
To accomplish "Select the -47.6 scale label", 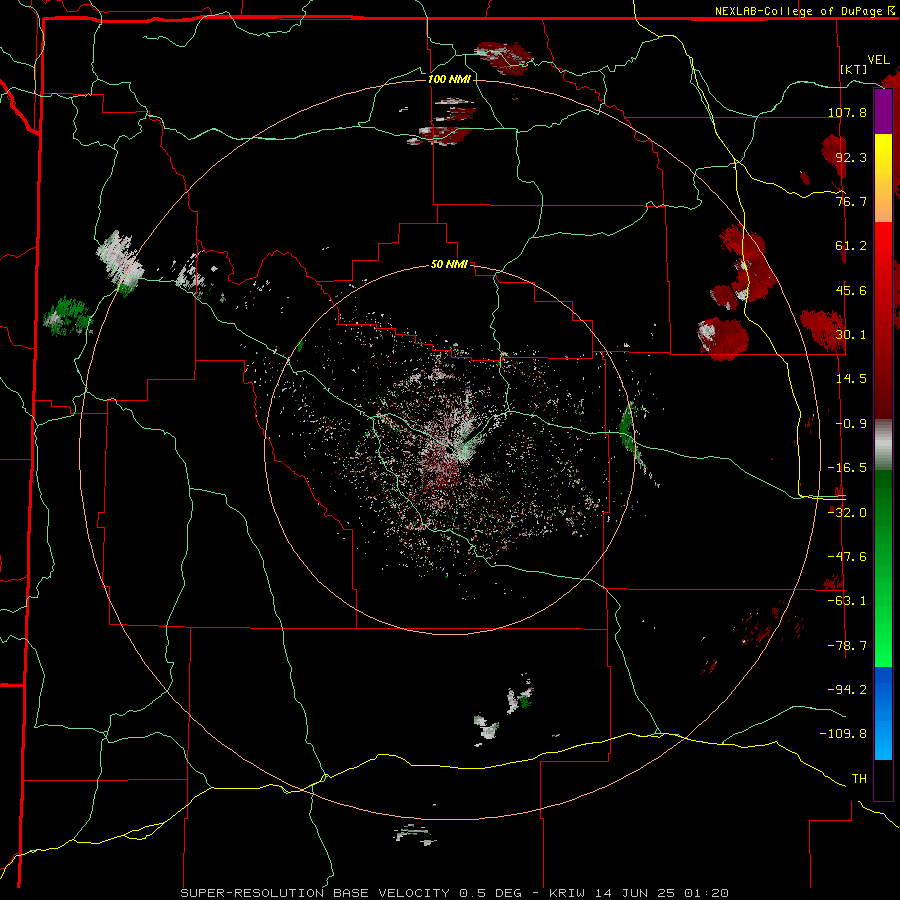I will click(847, 557).
